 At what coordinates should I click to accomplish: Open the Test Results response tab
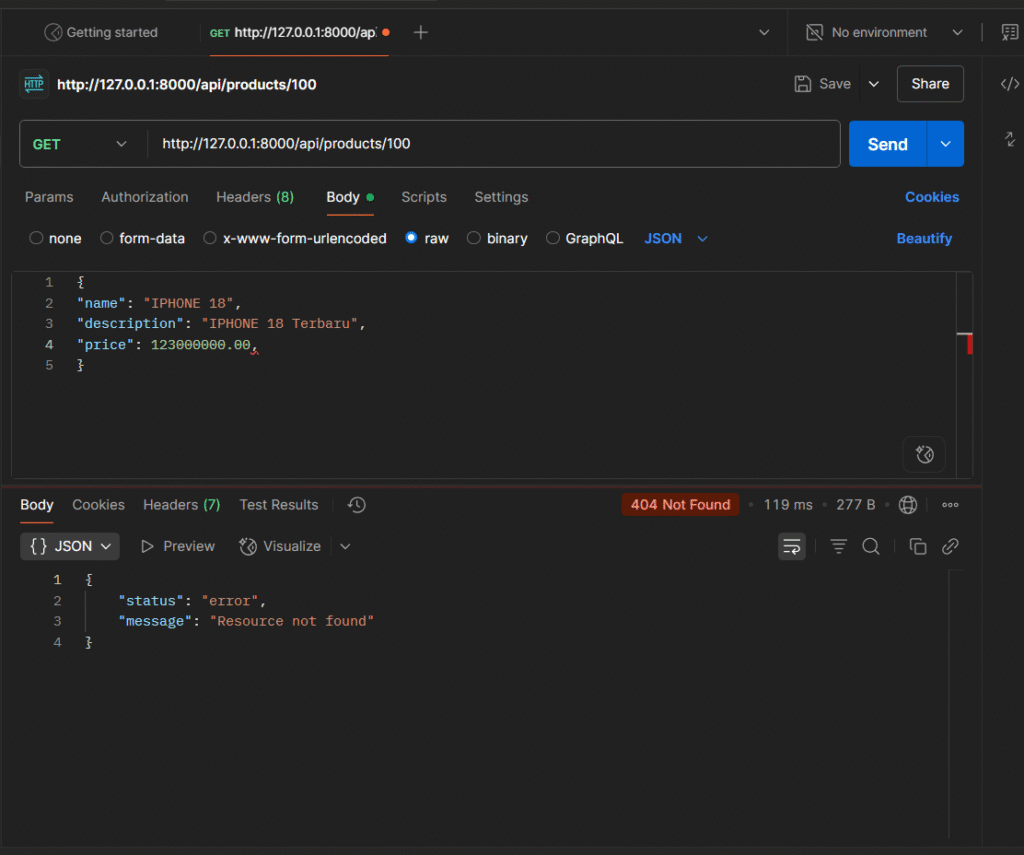(278, 505)
